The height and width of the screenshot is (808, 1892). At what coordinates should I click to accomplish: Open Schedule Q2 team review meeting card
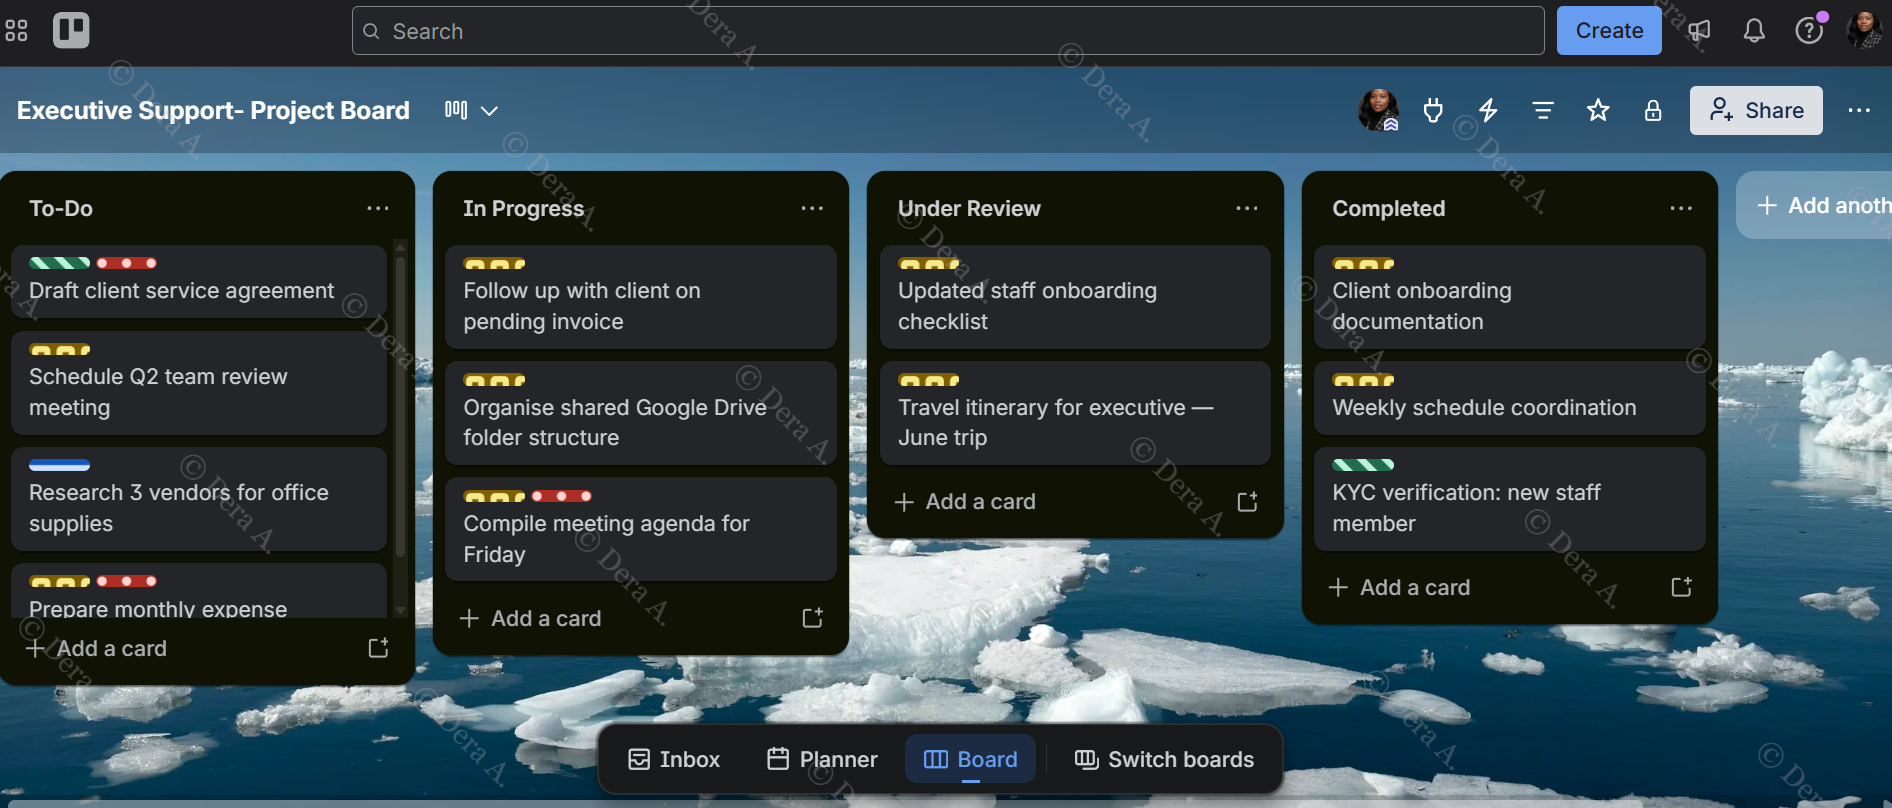coord(199,383)
